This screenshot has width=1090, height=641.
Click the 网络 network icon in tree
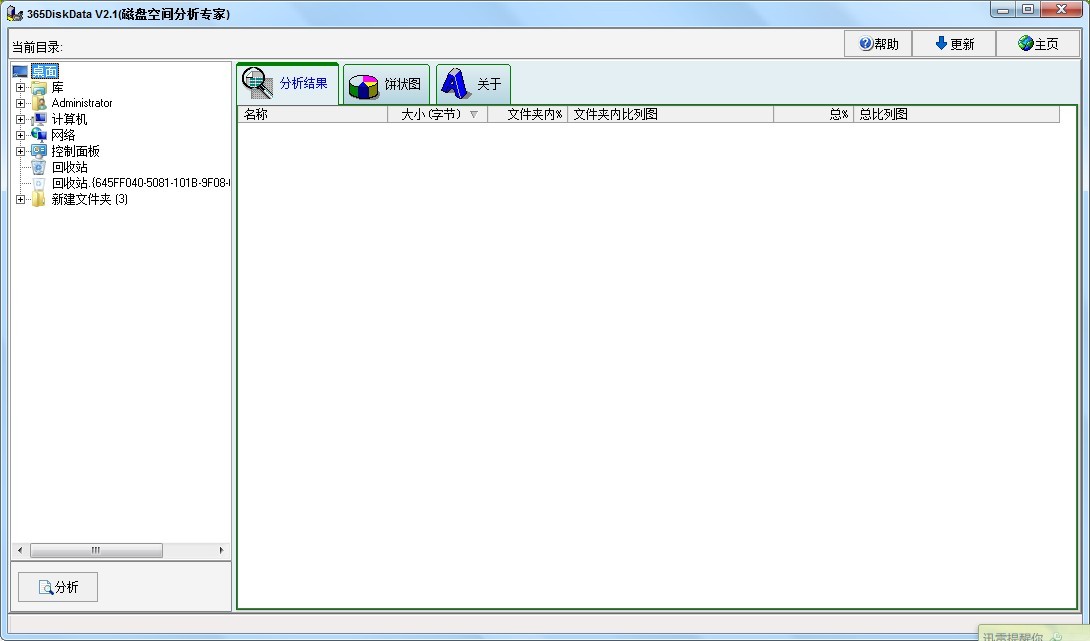click(x=39, y=135)
